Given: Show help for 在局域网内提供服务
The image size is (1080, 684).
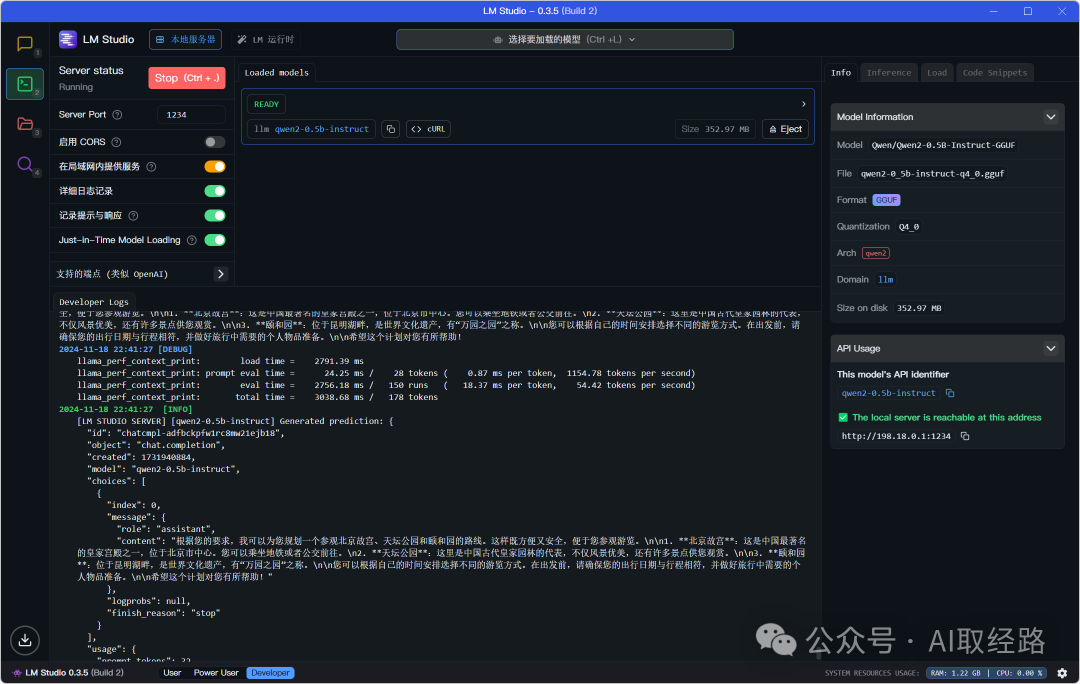Looking at the screenshot, I should [x=151, y=167].
